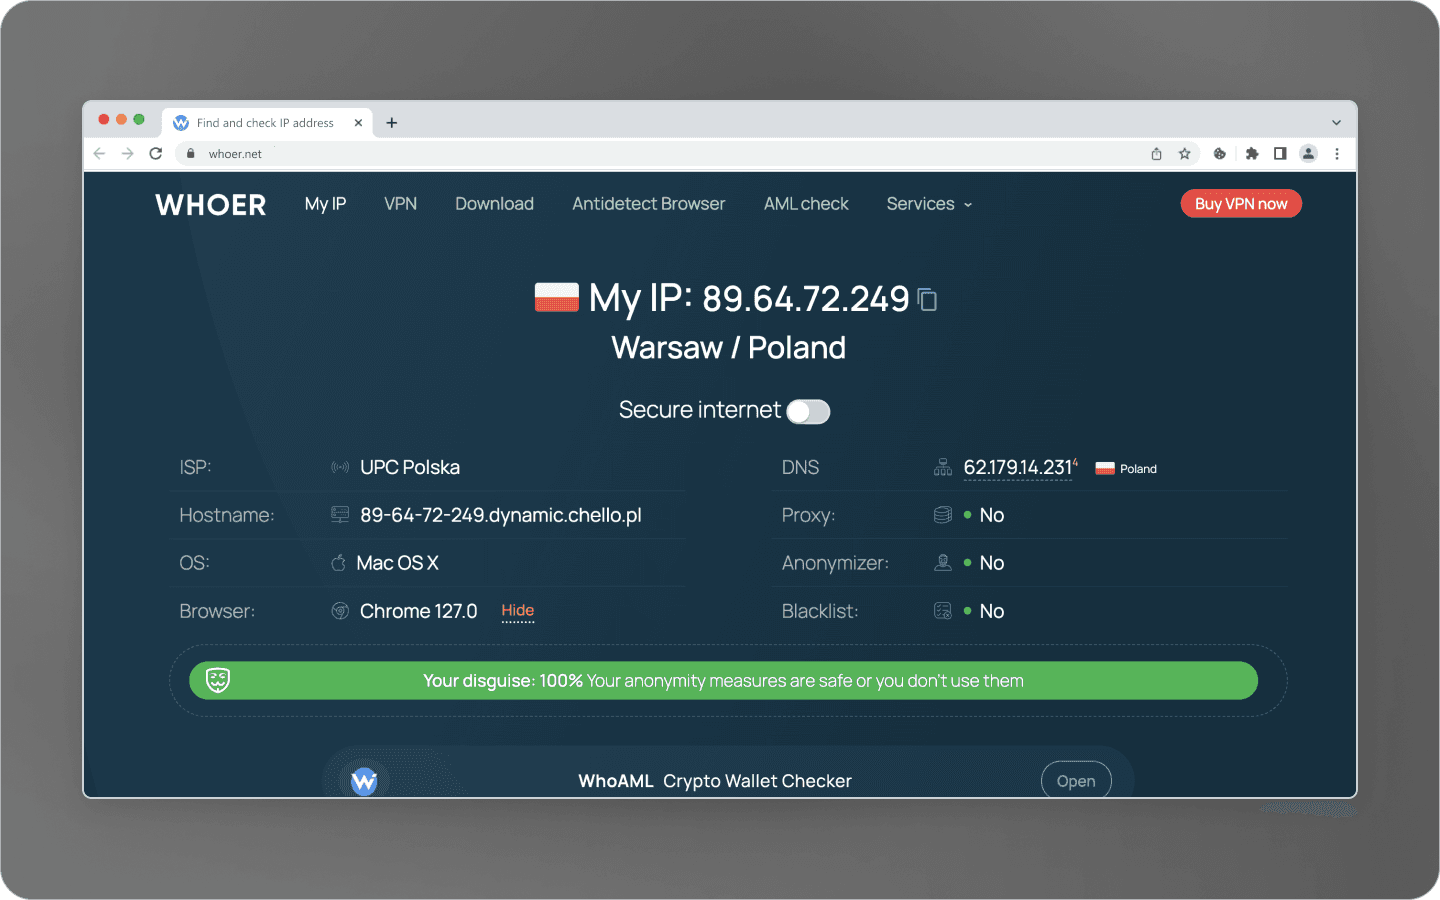Screen dimensions: 1440x900
Task: Click the 'Chrome 127.0' browser value
Action: coord(419,611)
